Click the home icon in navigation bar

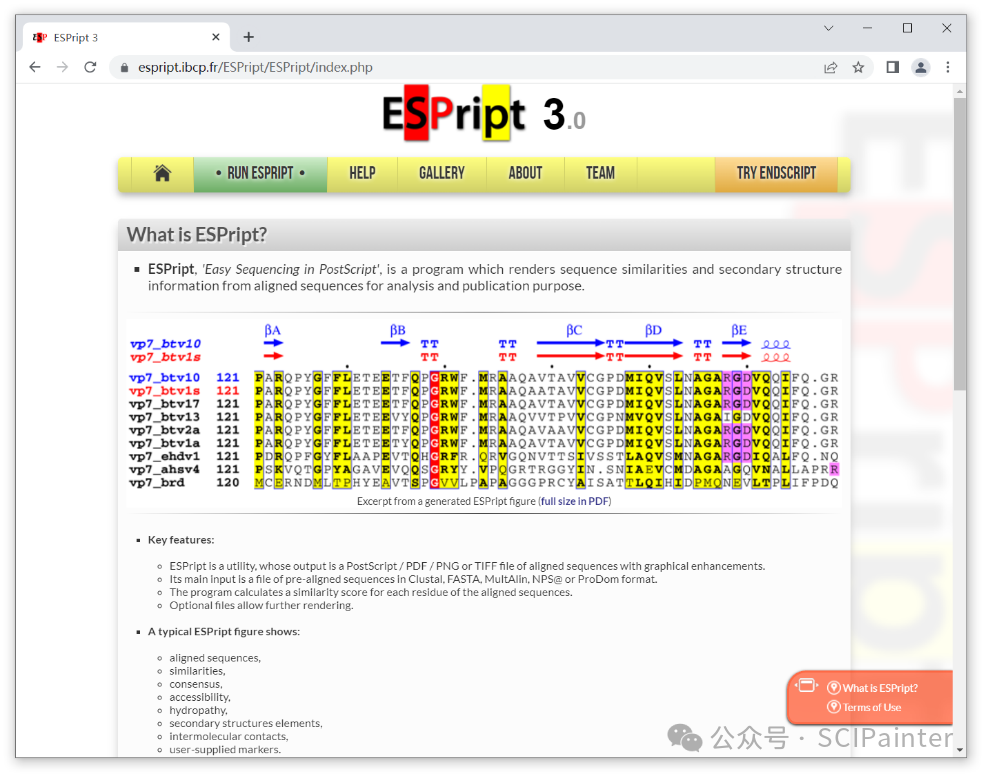tap(162, 173)
